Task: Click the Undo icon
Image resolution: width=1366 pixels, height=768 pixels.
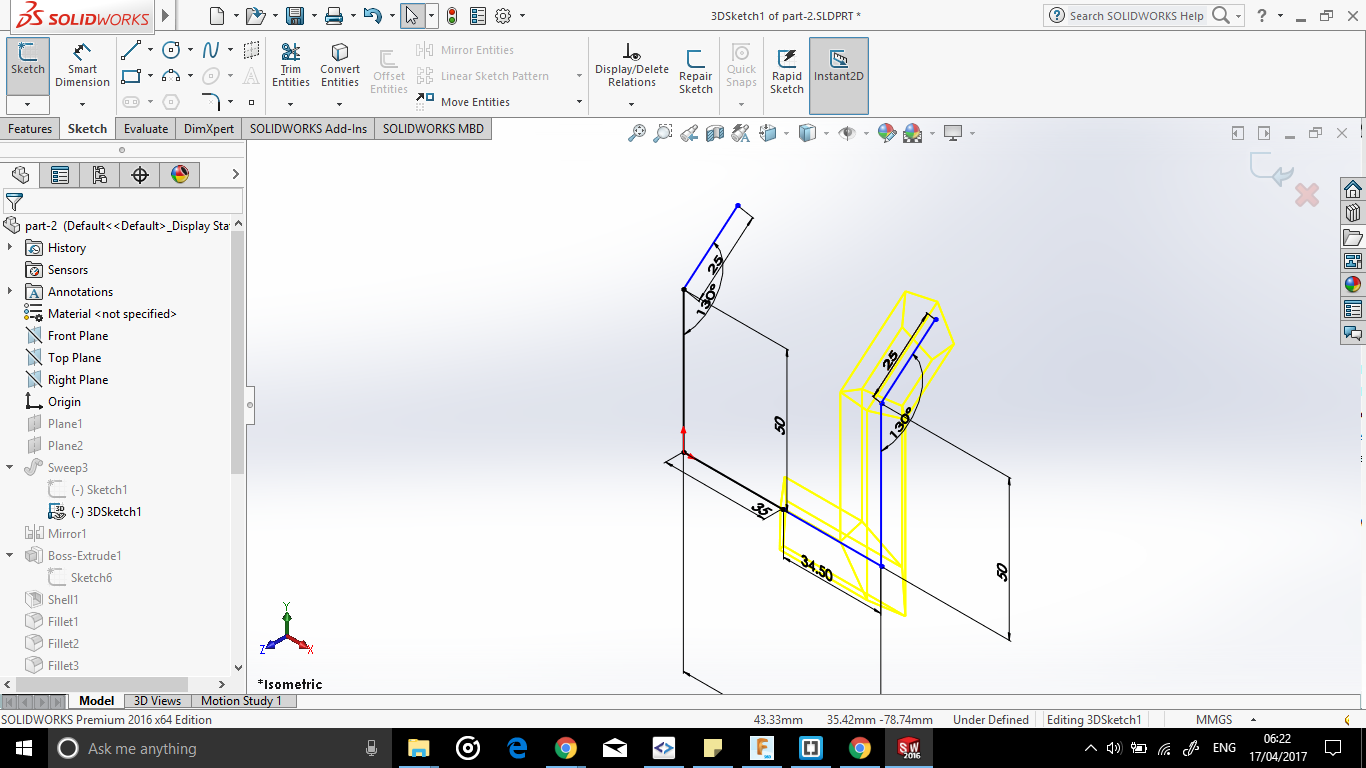Action: 372,16
